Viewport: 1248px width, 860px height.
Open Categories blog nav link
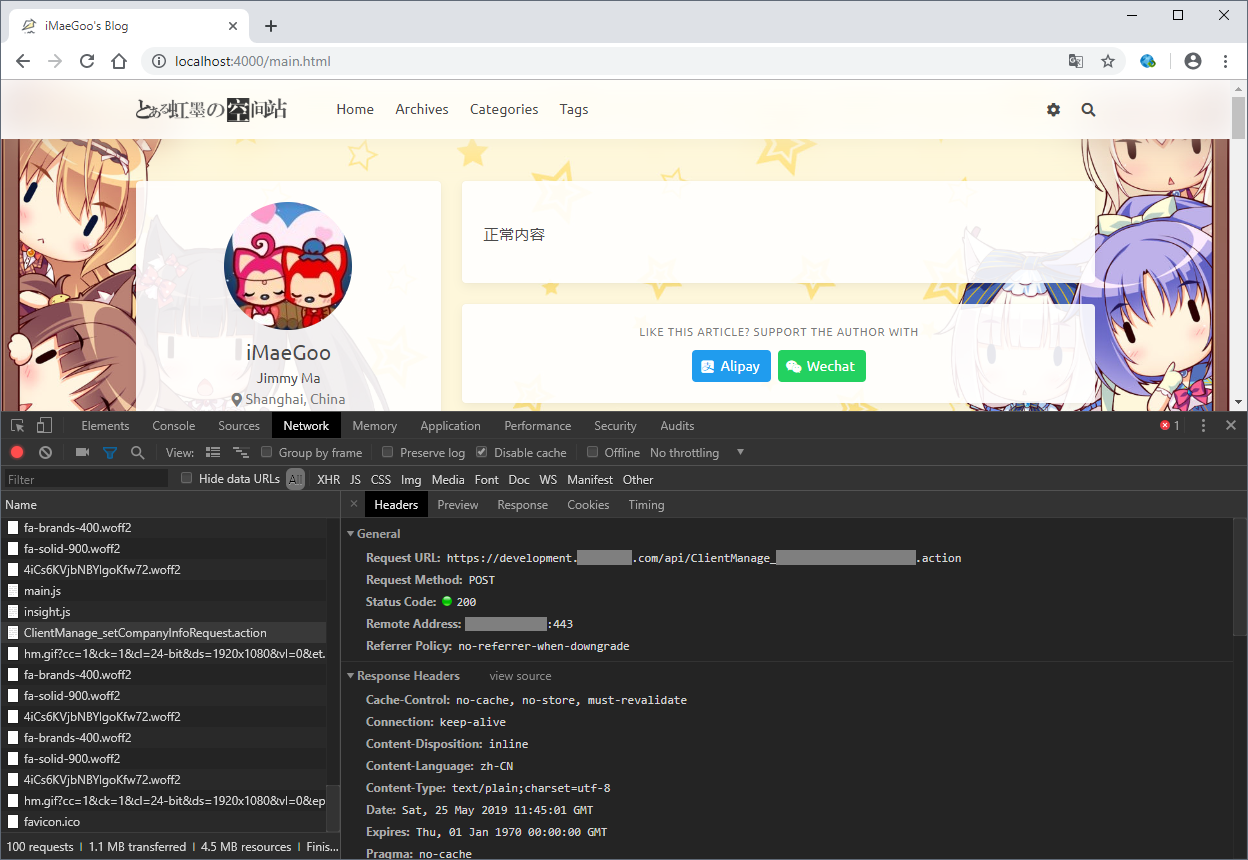[x=504, y=109]
